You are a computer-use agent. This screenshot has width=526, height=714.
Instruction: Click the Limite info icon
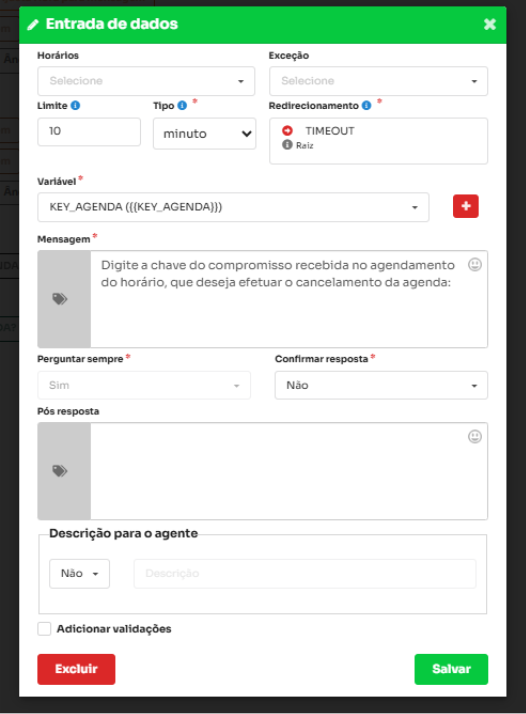[76, 106]
